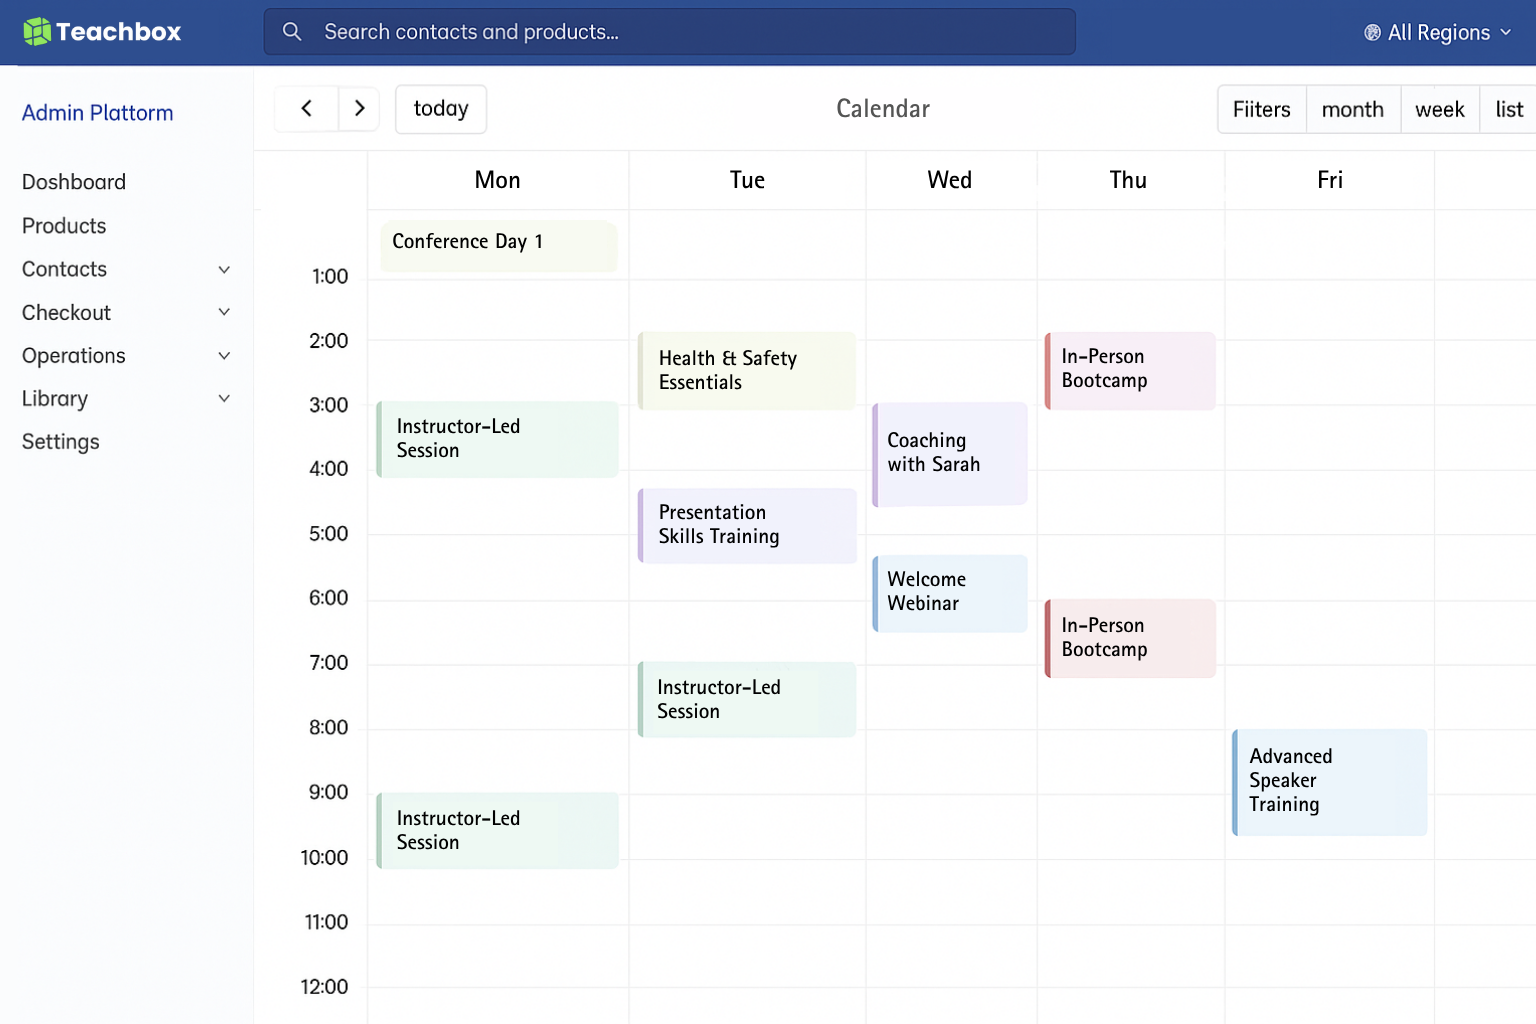
Task: Click the today button
Action: click(440, 109)
